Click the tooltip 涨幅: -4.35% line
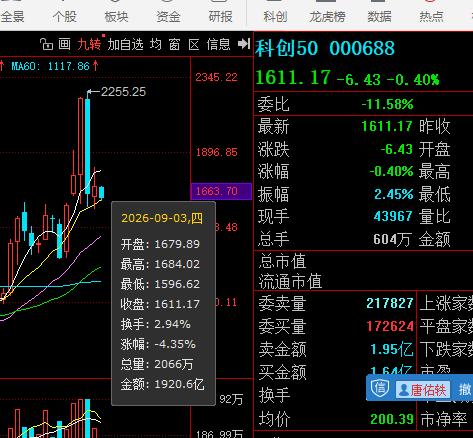Image resolution: width=473 pixels, height=438 pixels. tap(158, 344)
